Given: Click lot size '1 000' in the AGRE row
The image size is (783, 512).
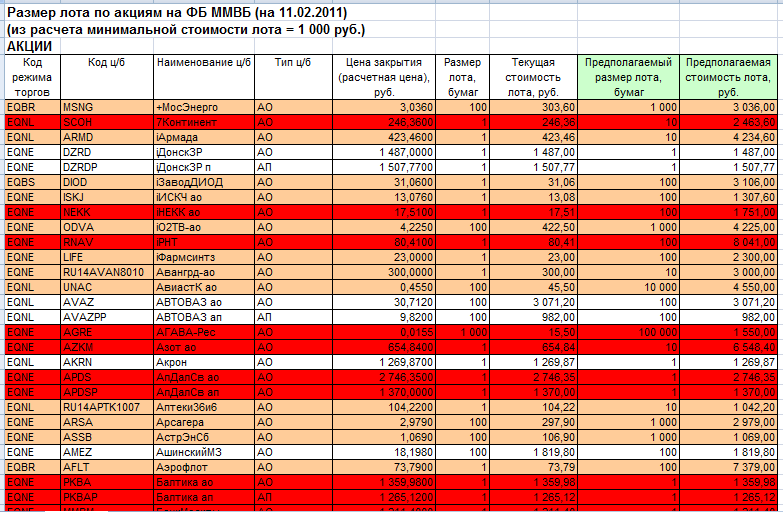Looking at the screenshot, I should pos(462,332).
